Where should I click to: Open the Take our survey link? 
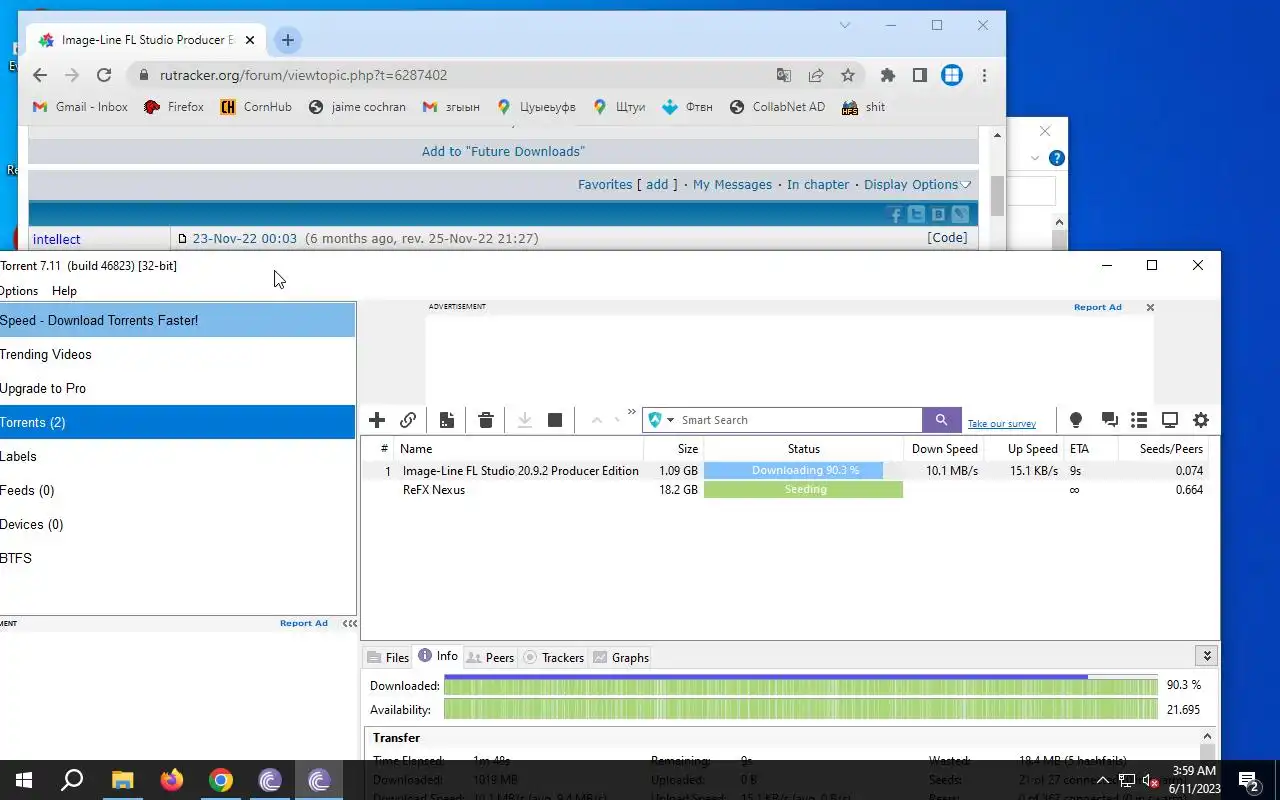click(1002, 424)
